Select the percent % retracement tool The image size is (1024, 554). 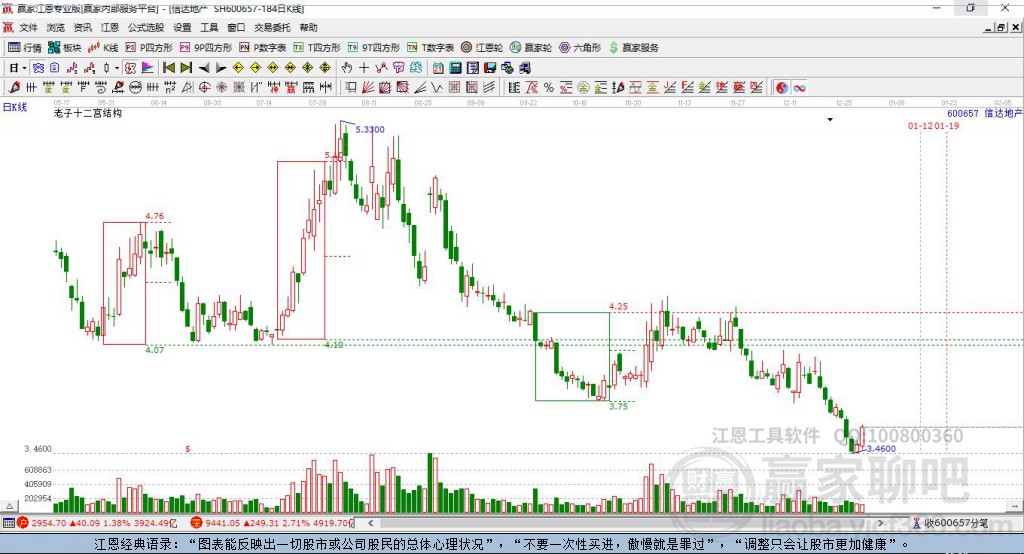[549, 88]
